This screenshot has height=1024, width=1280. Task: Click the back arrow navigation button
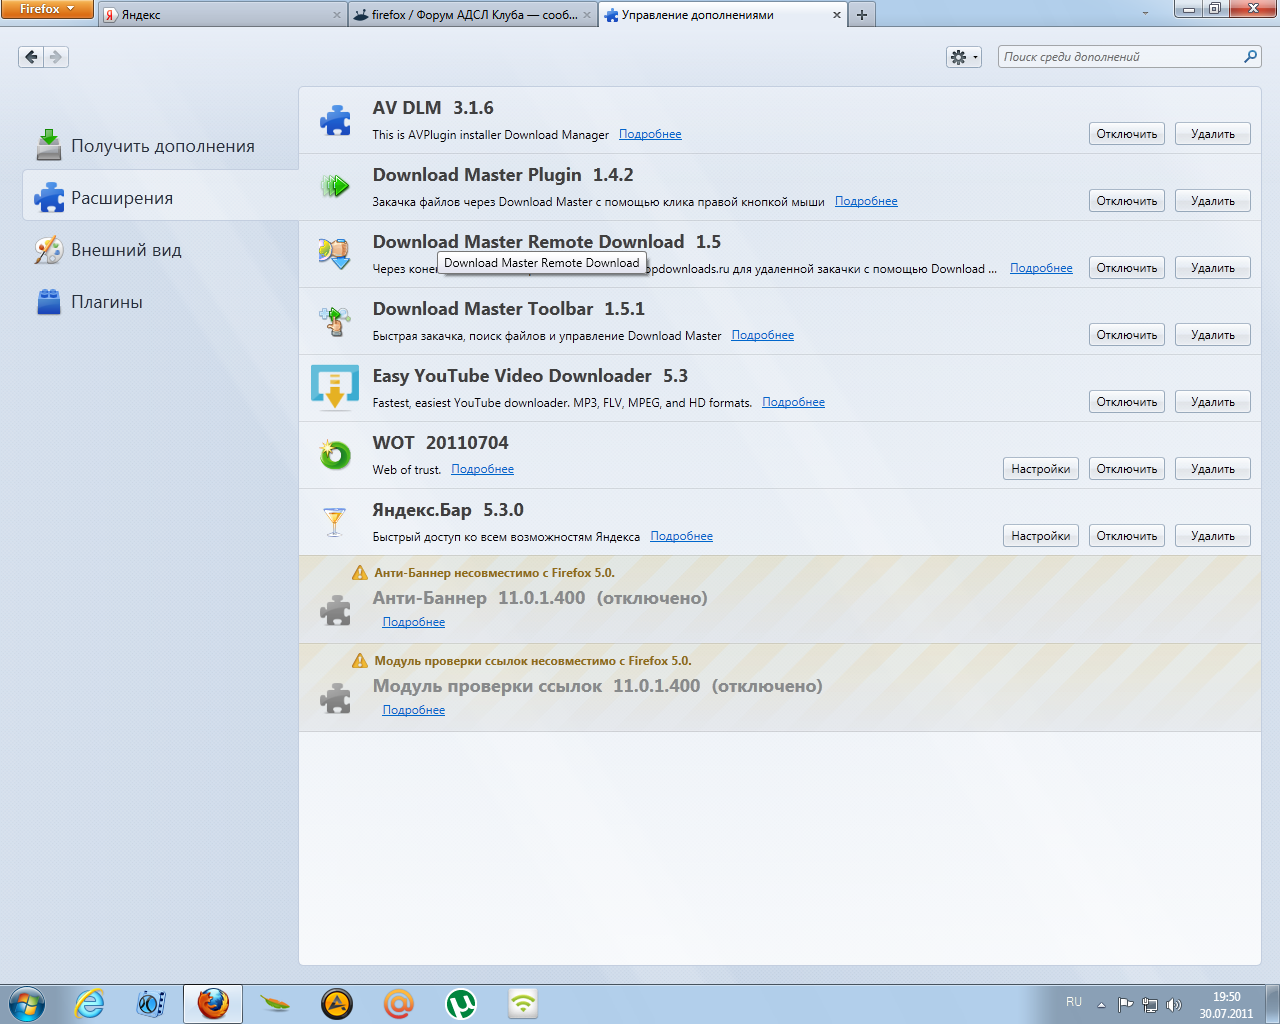point(31,57)
